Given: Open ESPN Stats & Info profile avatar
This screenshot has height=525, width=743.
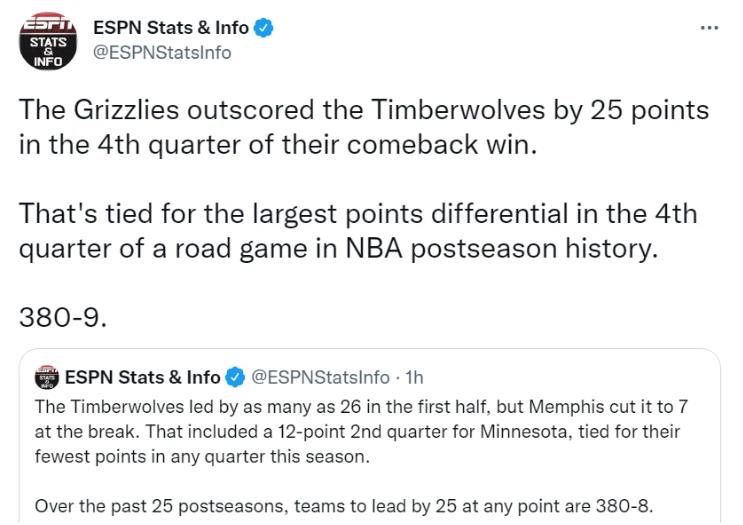Looking at the screenshot, I should [x=48, y=41].
